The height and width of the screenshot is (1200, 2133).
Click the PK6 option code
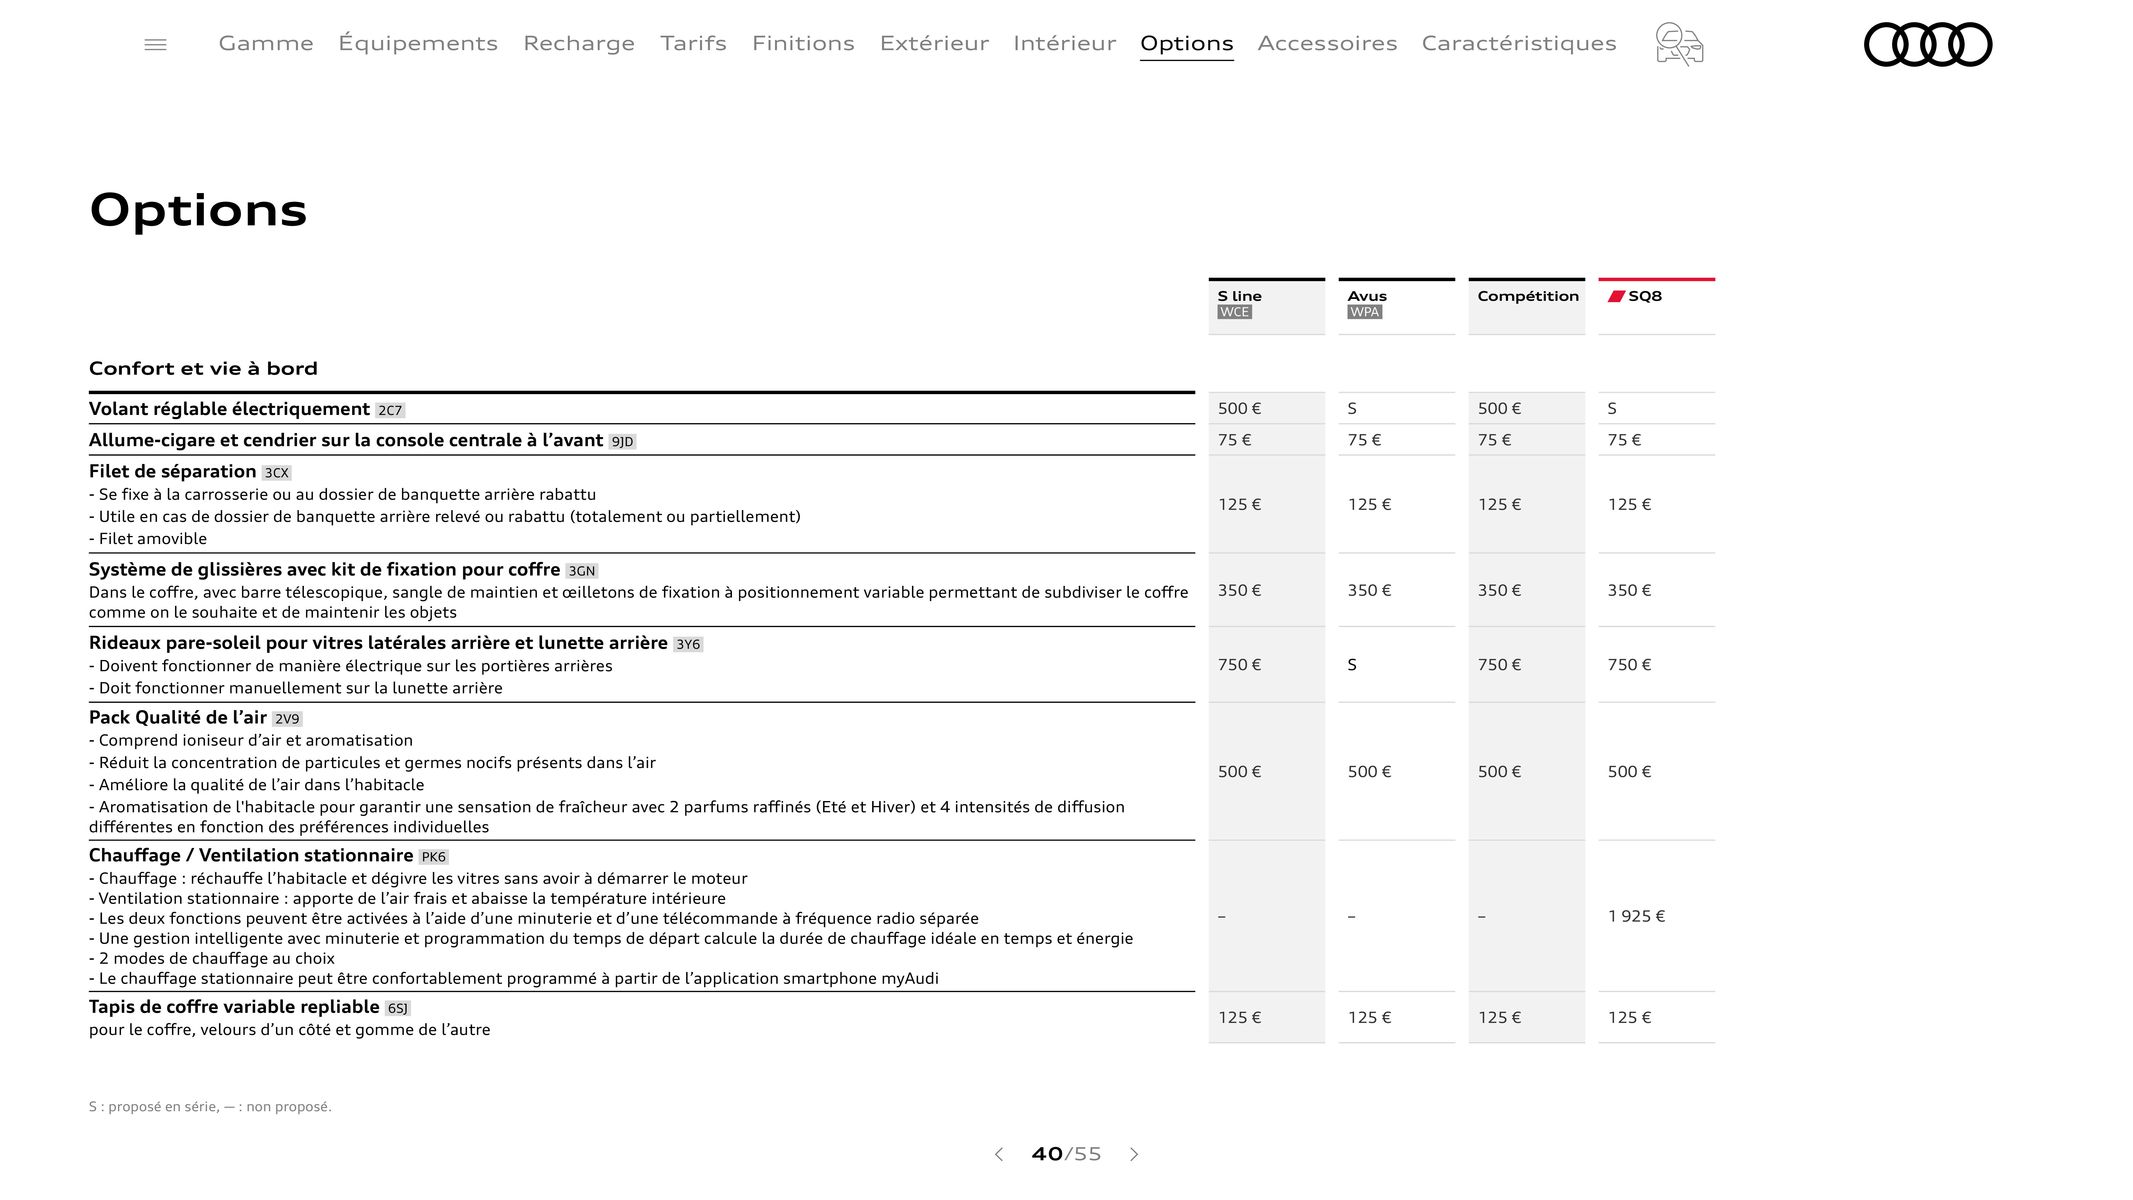point(434,857)
